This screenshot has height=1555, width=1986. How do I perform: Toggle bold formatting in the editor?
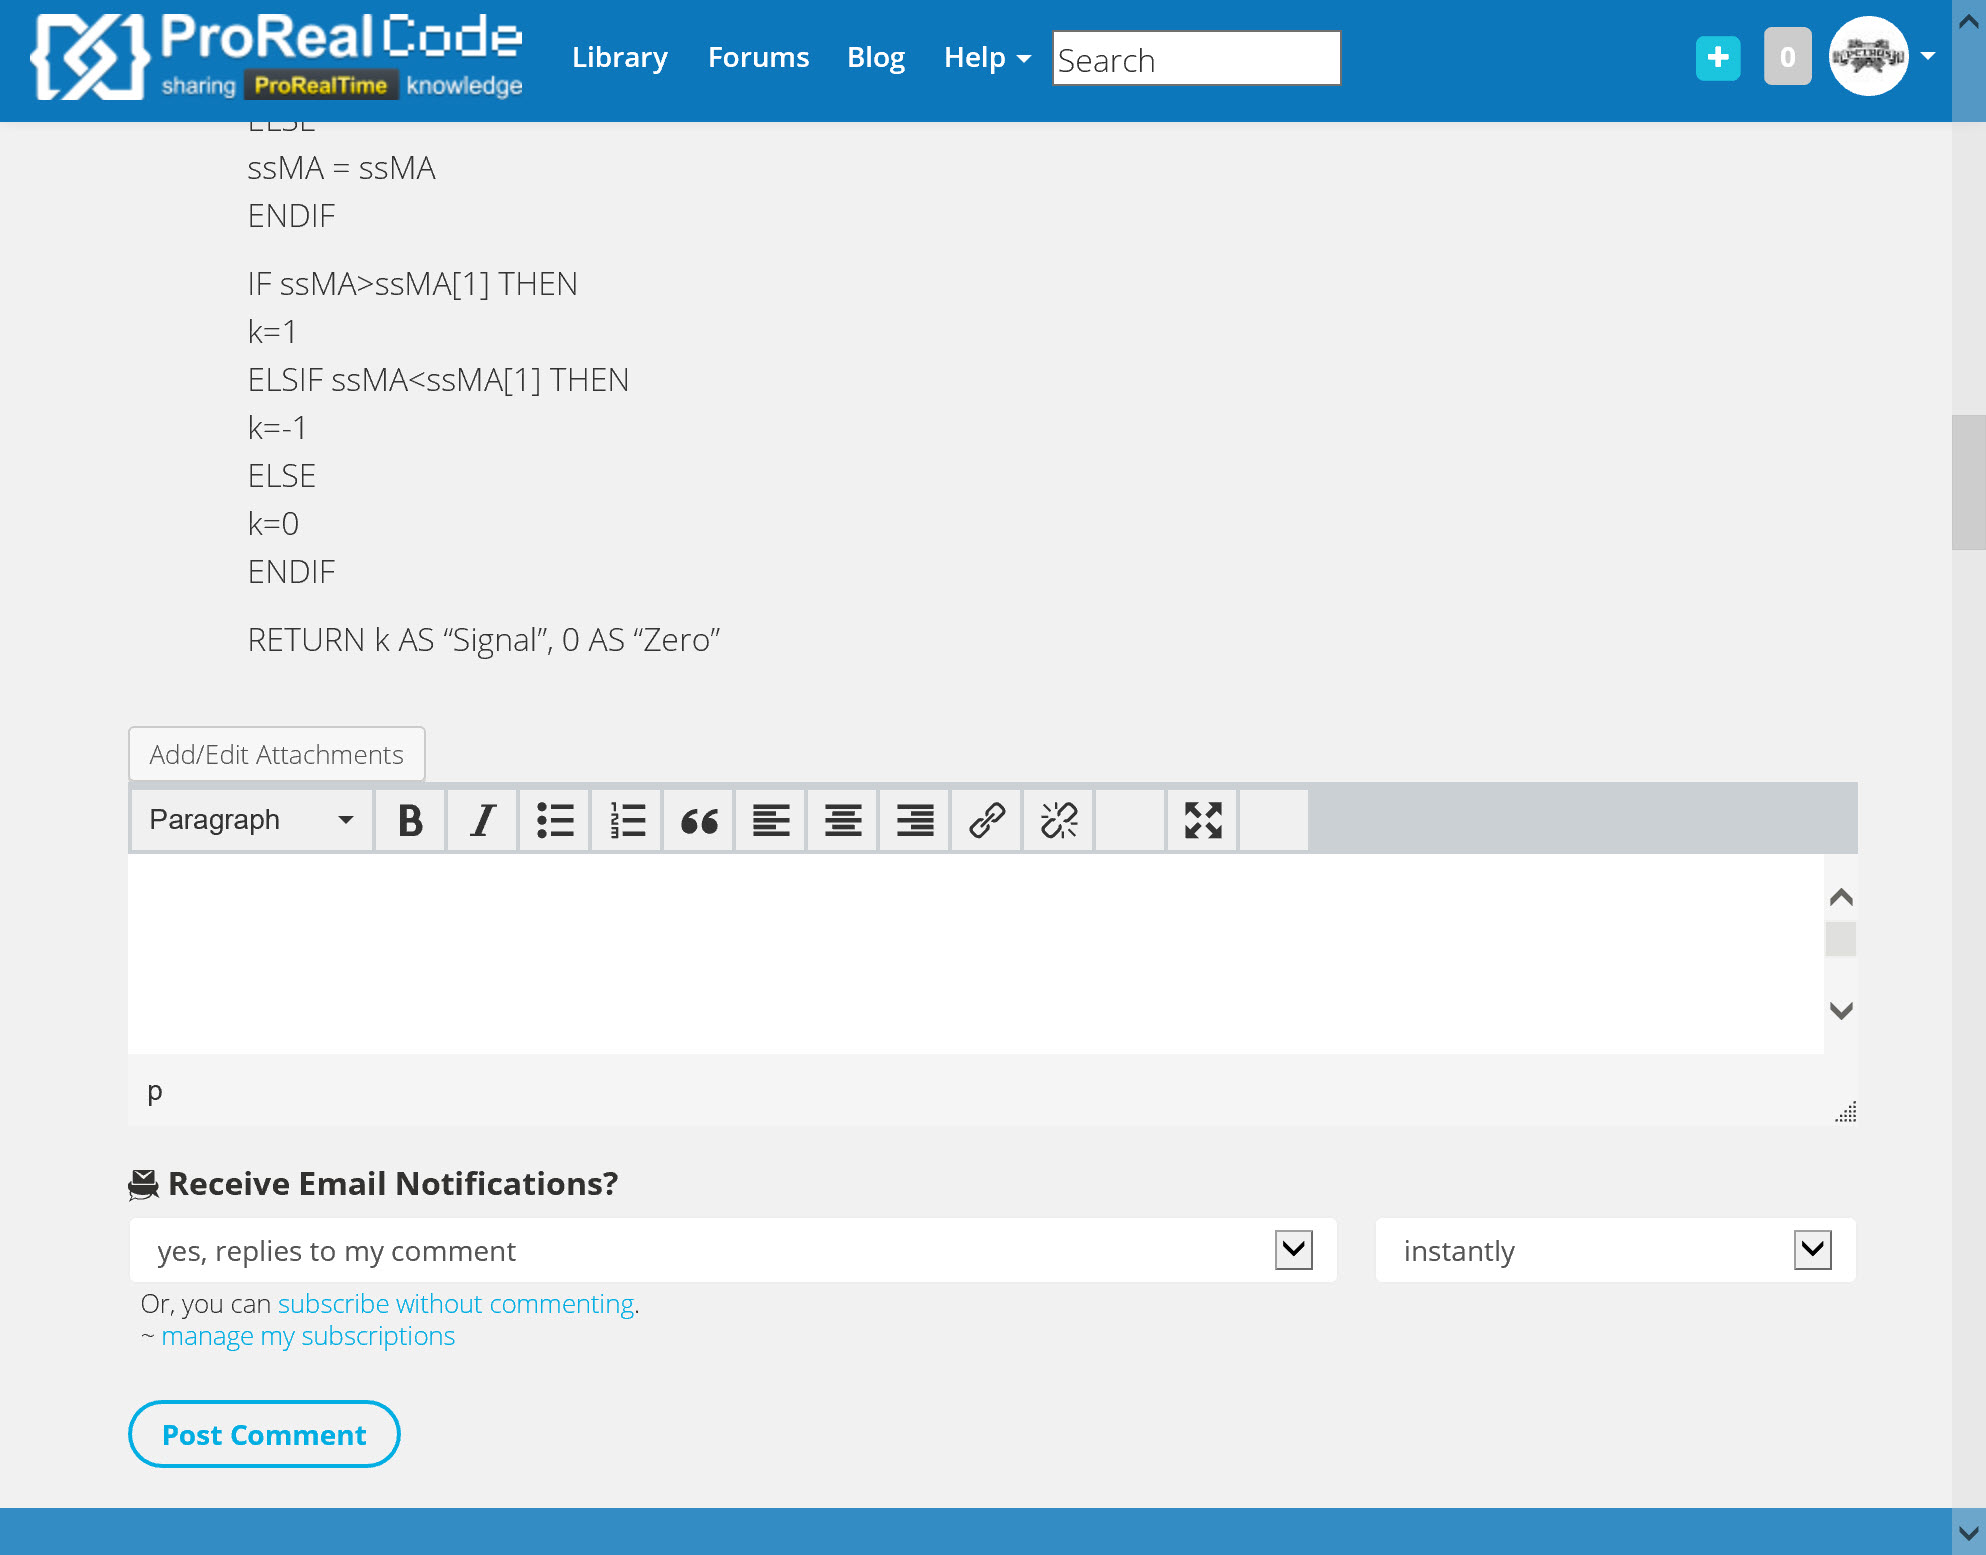click(410, 820)
